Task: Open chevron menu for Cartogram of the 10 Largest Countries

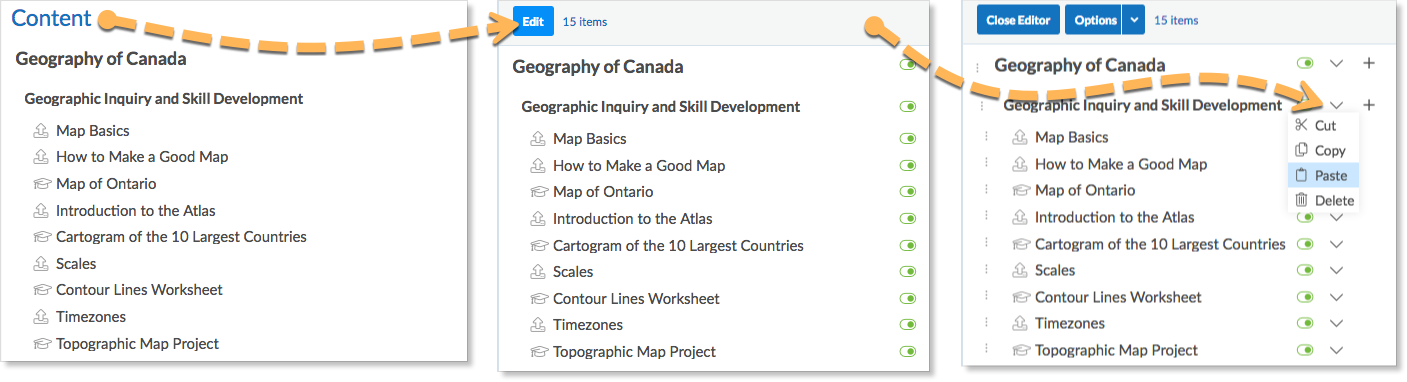Action: pos(1337,244)
